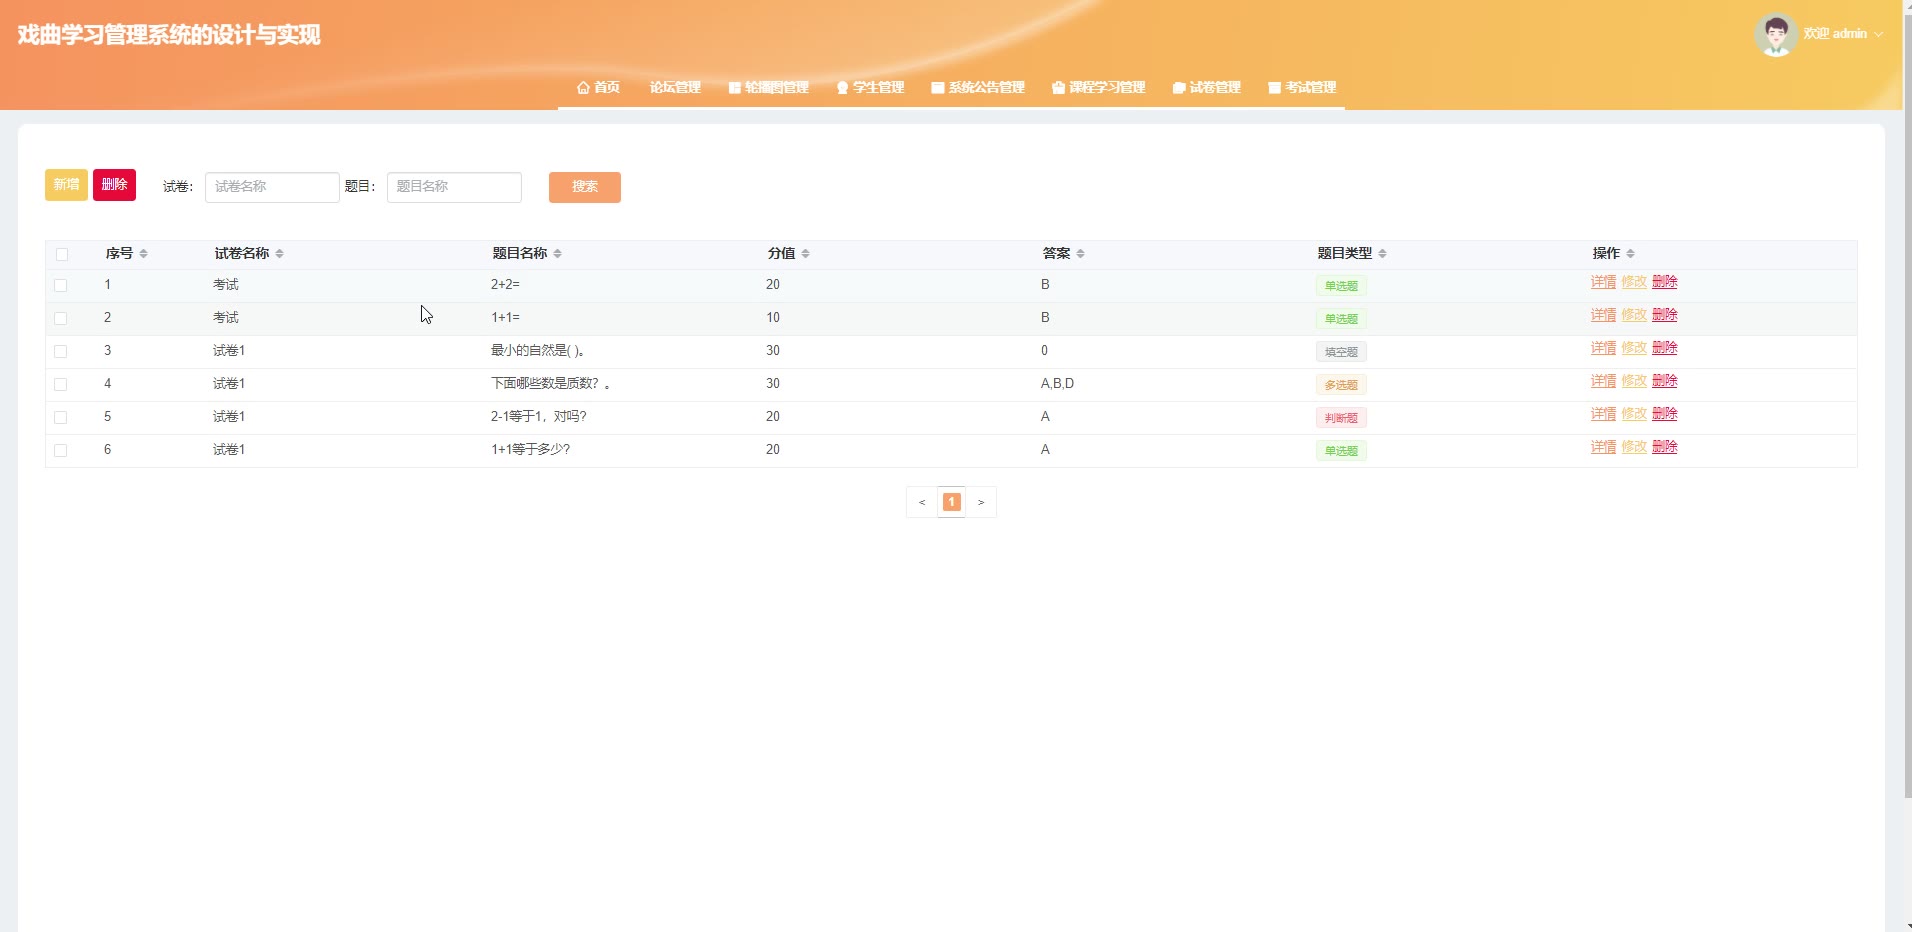Expand the admin dropdown arrow
This screenshot has height=932, width=1912.
[x=1879, y=34]
